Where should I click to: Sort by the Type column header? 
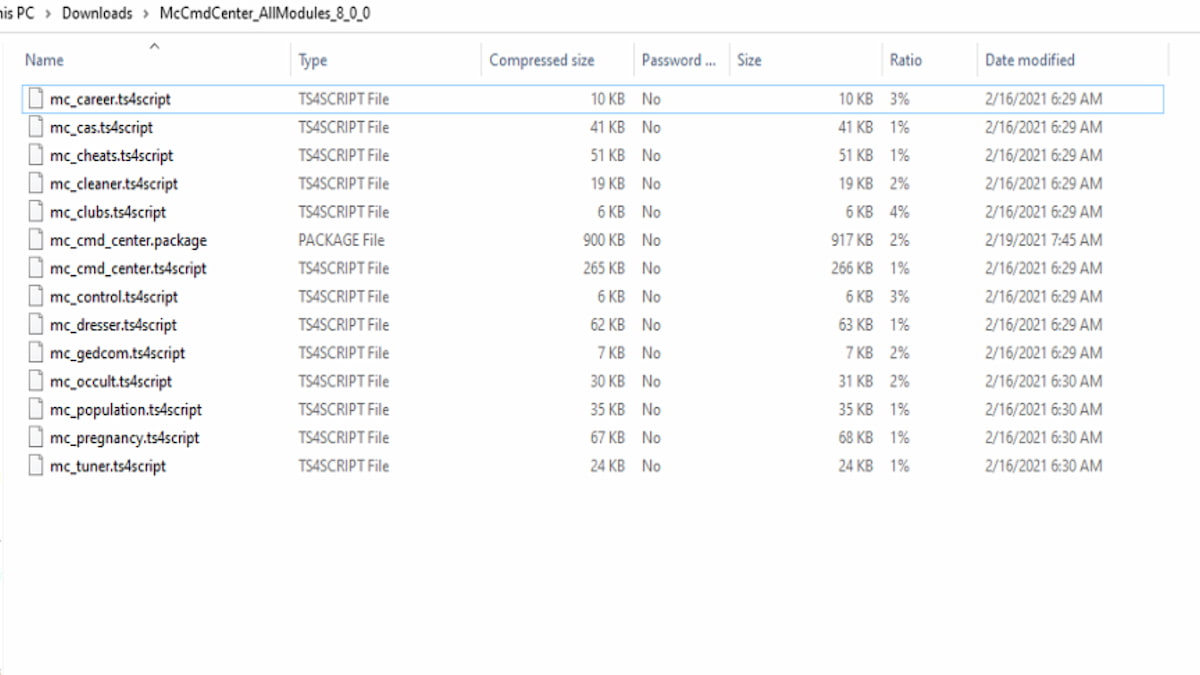point(313,60)
